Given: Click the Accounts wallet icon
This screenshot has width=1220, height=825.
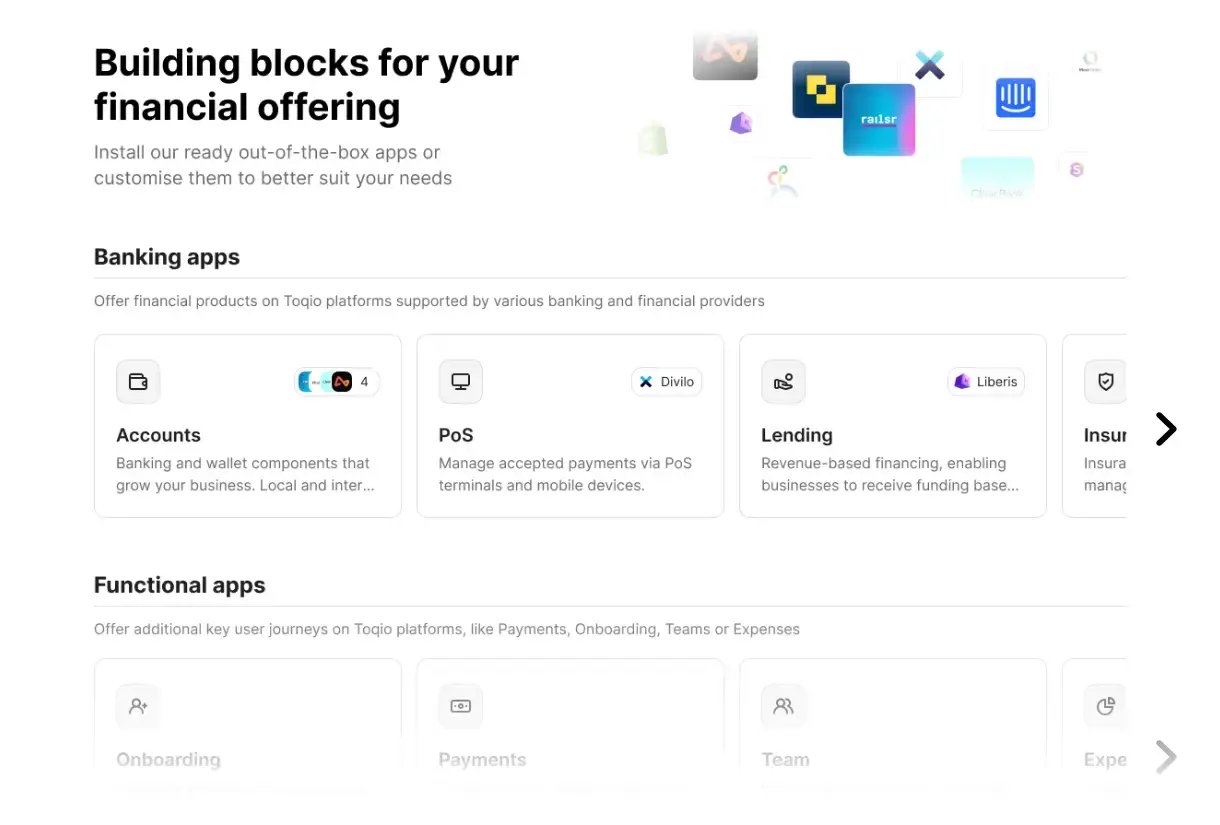Looking at the screenshot, I should click(x=138, y=382).
